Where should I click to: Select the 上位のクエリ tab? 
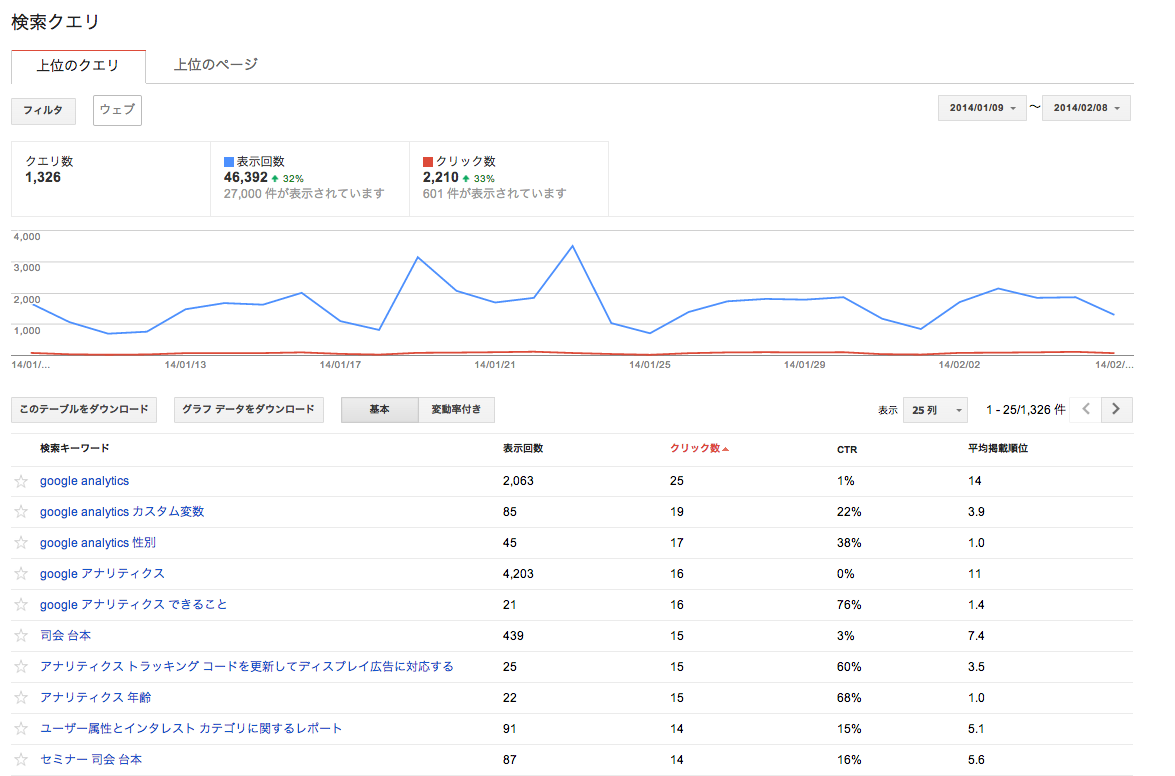click(78, 66)
